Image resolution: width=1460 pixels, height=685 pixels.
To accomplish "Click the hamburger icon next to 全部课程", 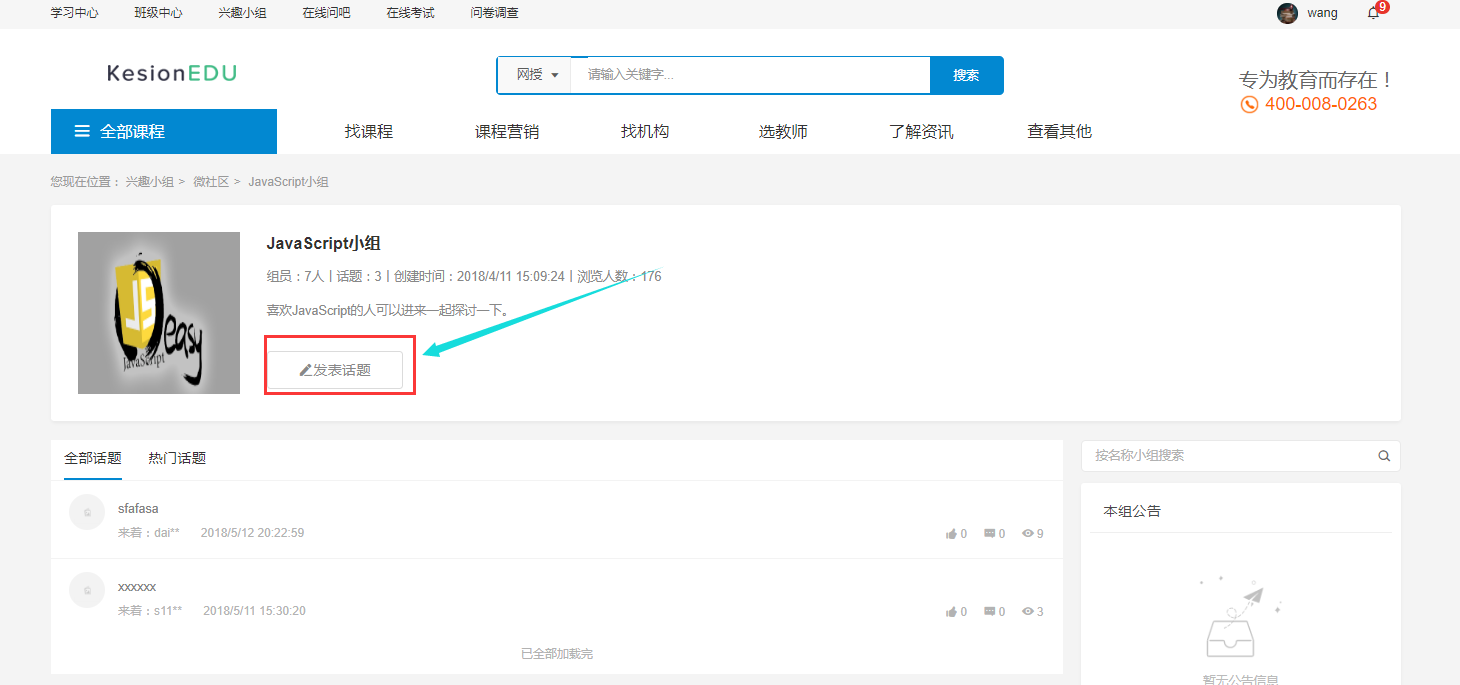I will click(81, 131).
